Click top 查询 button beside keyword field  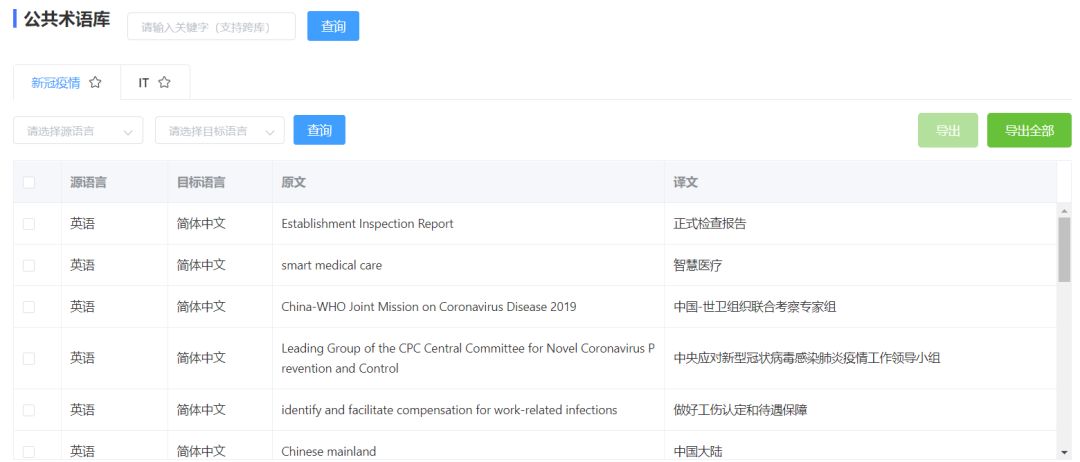click(x=333, y=27)
